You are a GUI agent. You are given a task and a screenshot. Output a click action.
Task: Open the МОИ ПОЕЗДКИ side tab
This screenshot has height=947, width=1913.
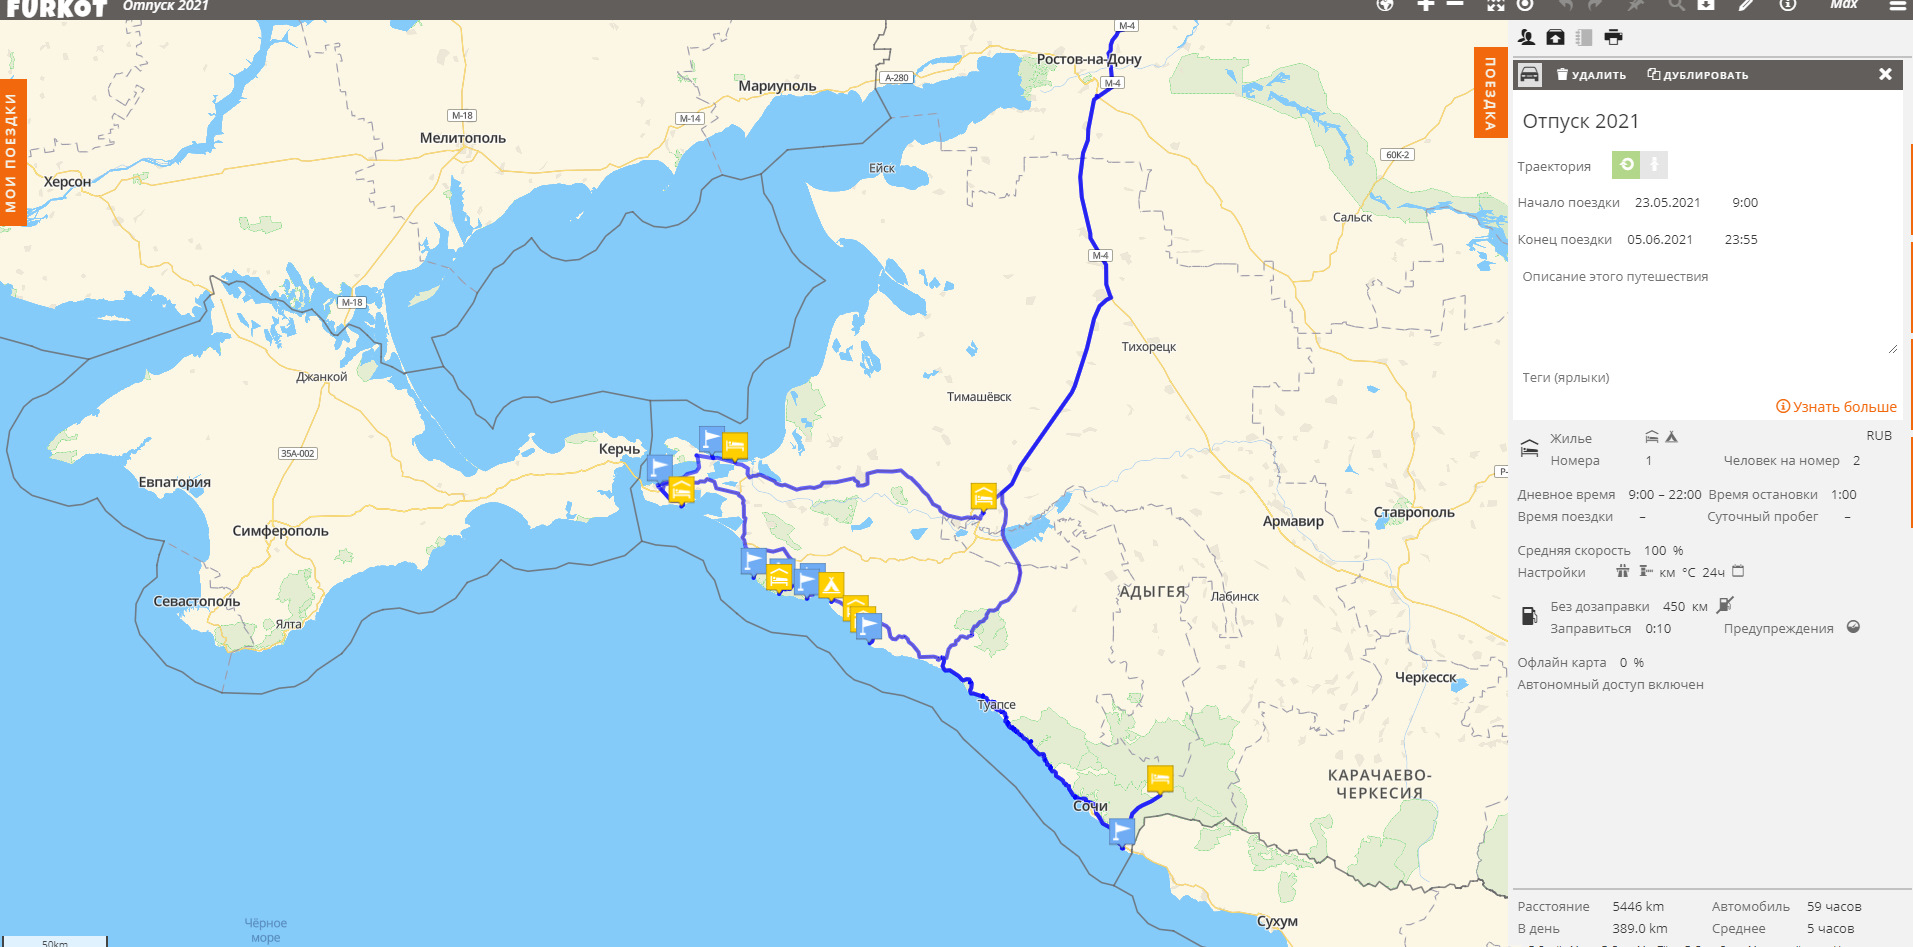coord(12,152)
